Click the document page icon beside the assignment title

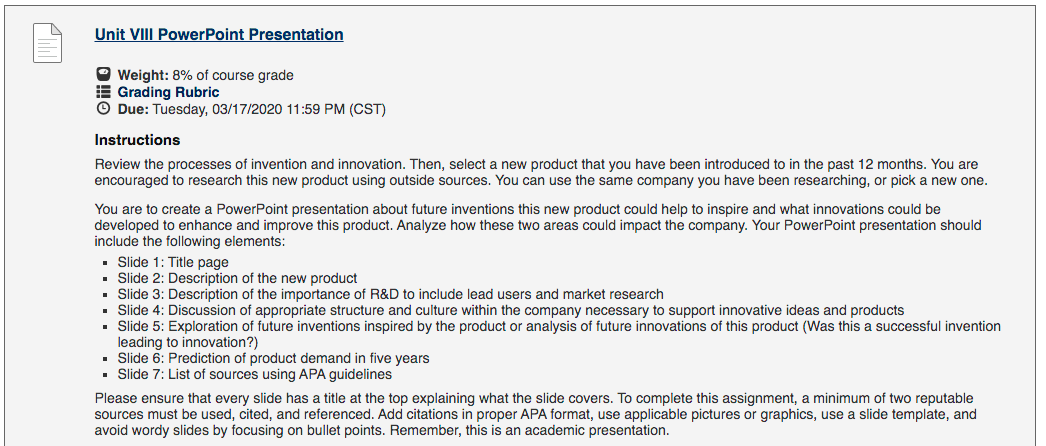point(47,43)
